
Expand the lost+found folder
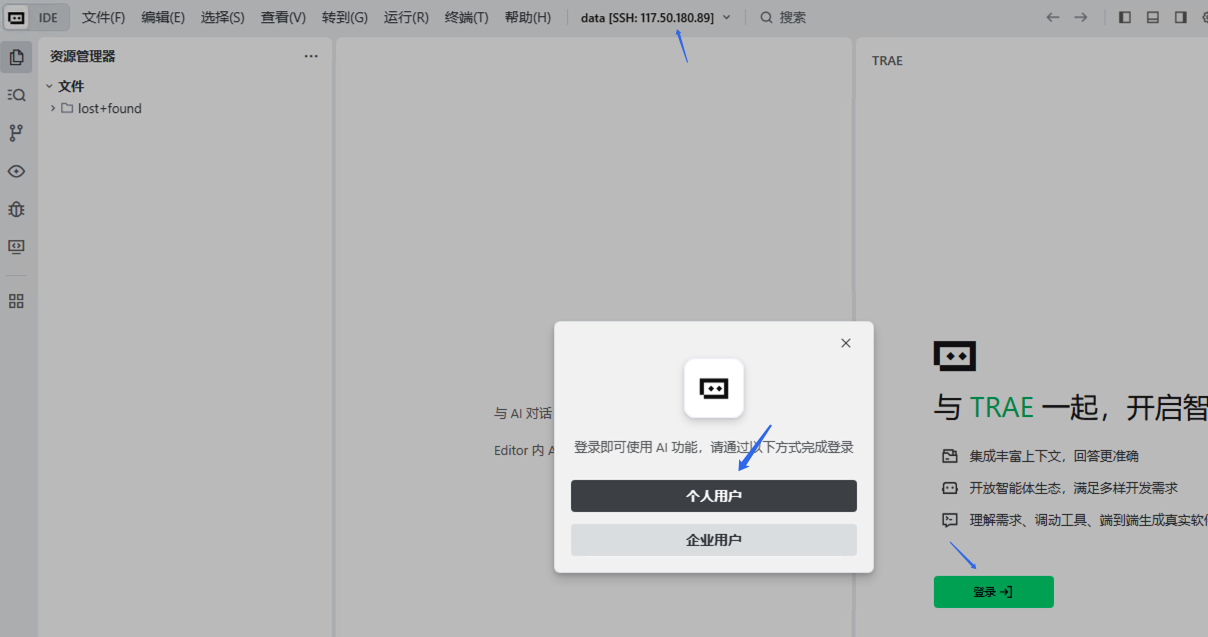click(53, 108)
